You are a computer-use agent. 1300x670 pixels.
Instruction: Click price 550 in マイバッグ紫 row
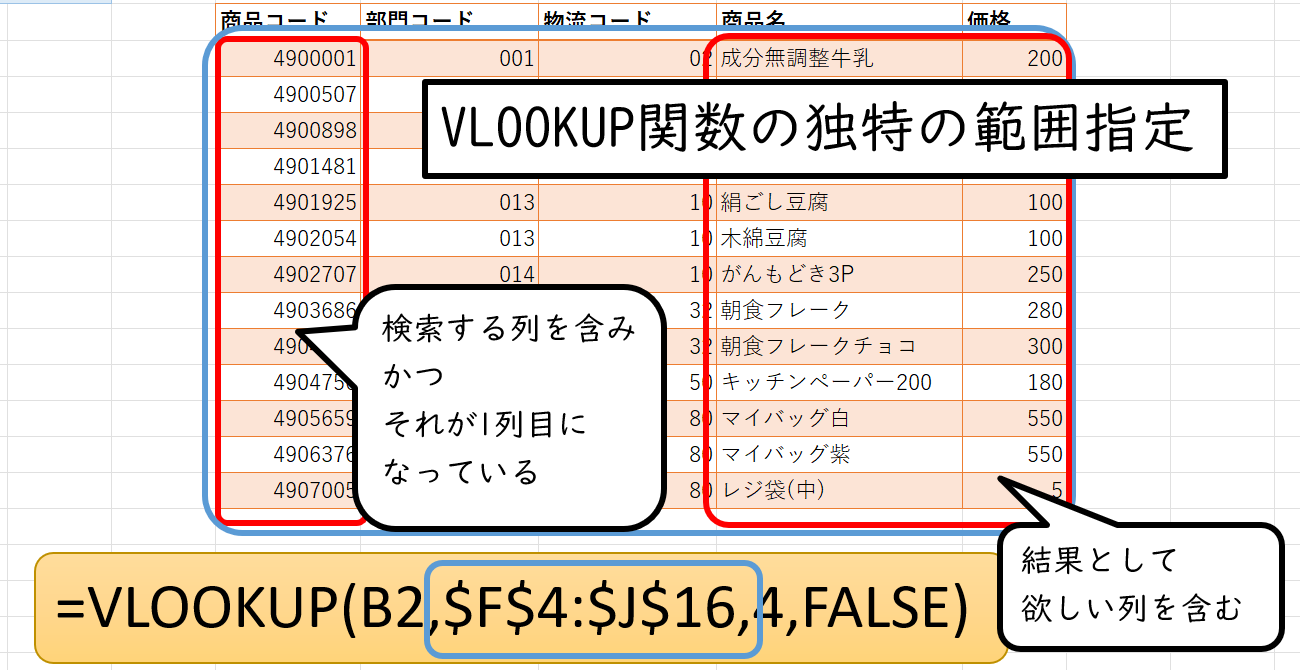(x=1014, y=454)
